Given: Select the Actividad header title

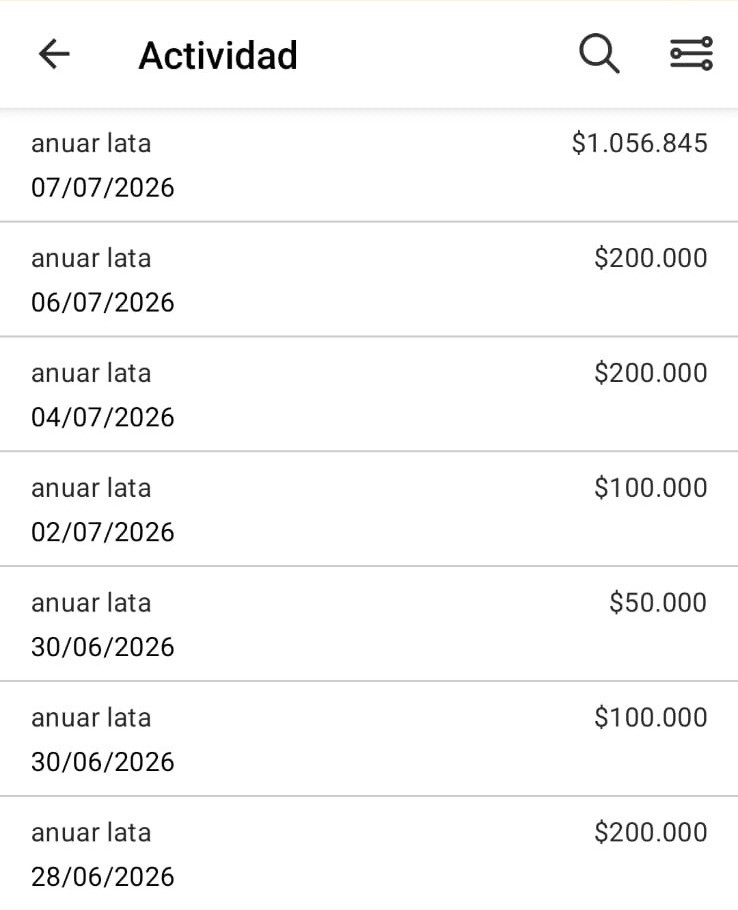Looking at the screenshot, I should click(x=218, y=56).
